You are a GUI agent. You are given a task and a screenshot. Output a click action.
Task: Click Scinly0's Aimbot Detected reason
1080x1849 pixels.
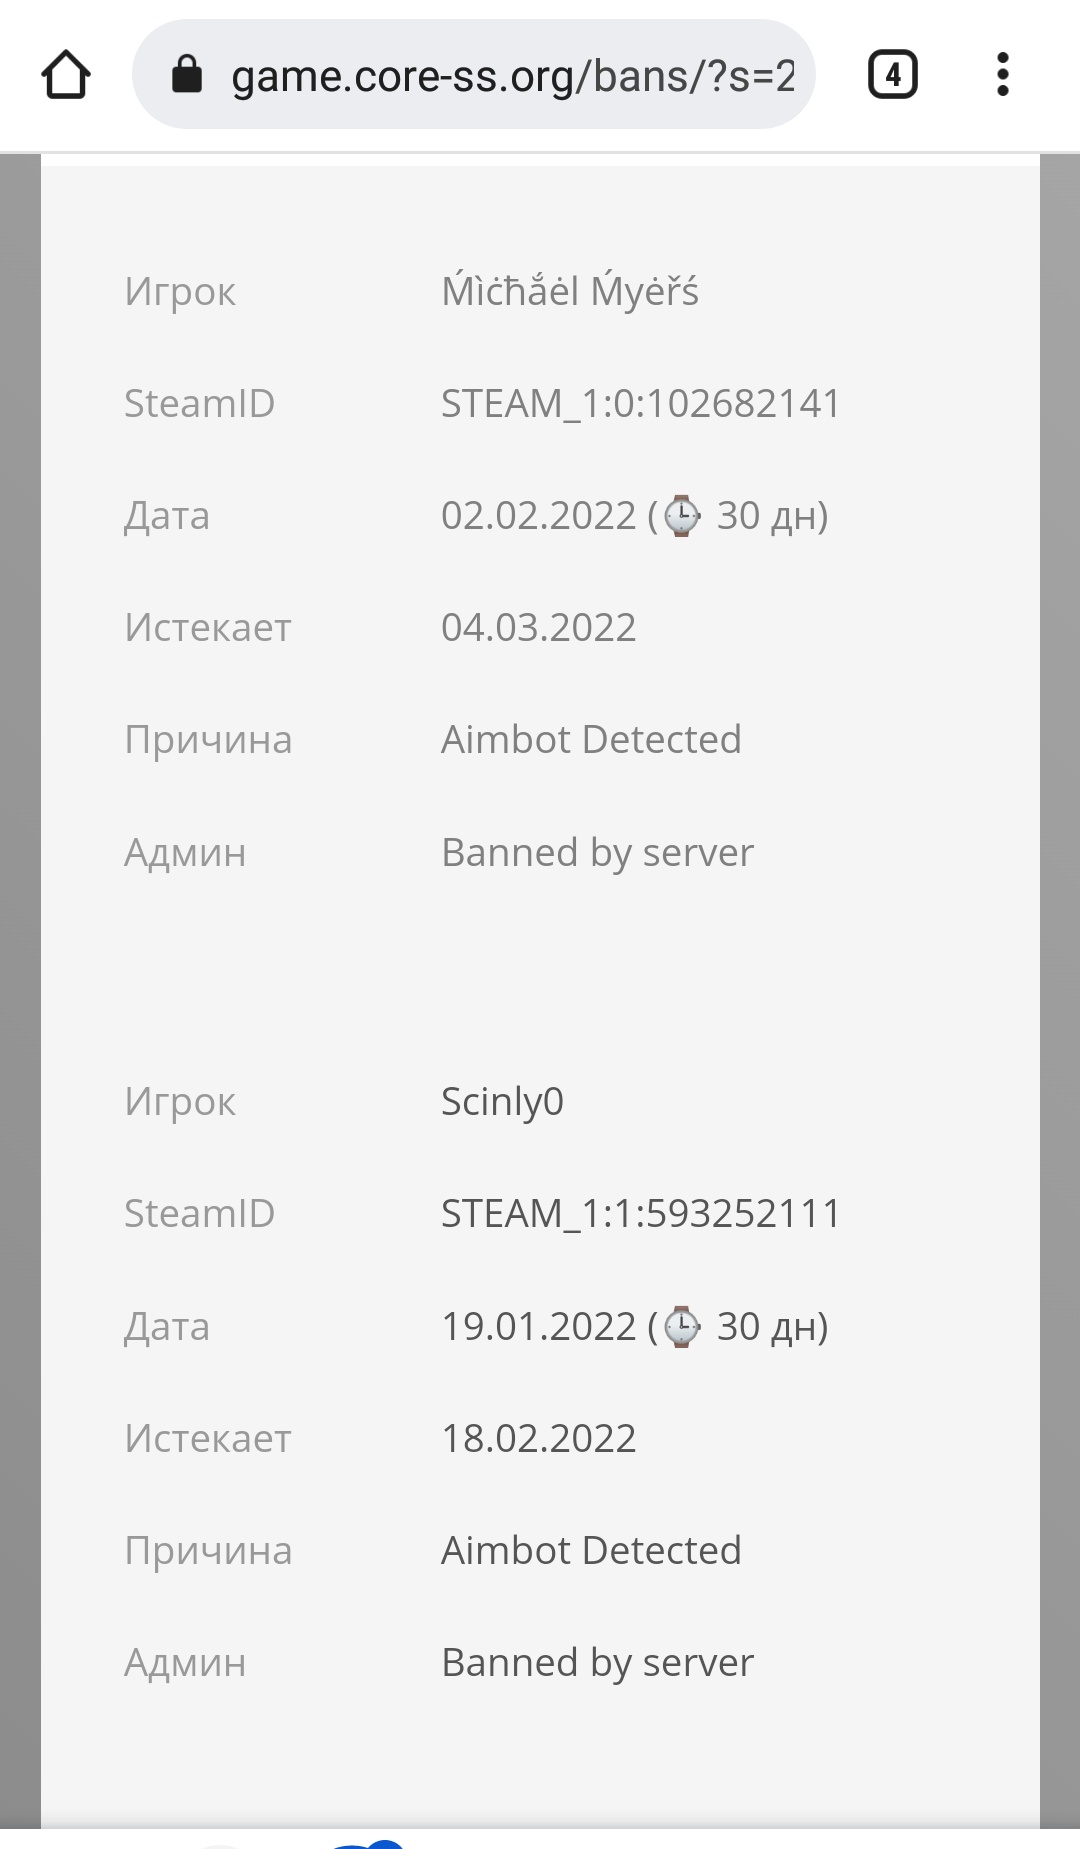591,1551
